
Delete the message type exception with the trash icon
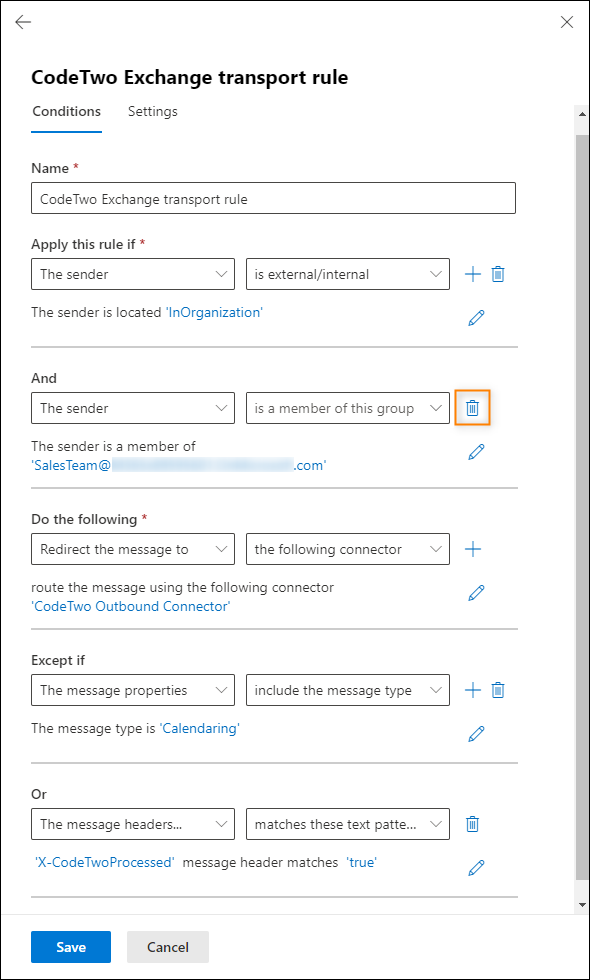point(498,690)
